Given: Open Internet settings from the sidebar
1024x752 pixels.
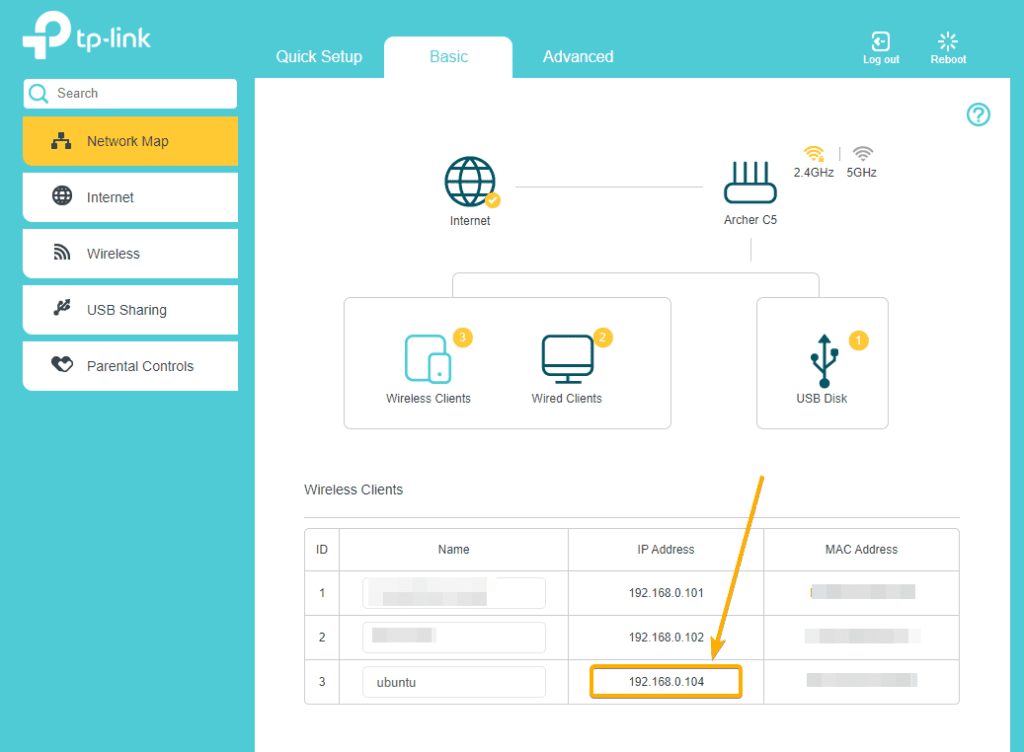Looking at the screenshot, I should coord(130,197).
